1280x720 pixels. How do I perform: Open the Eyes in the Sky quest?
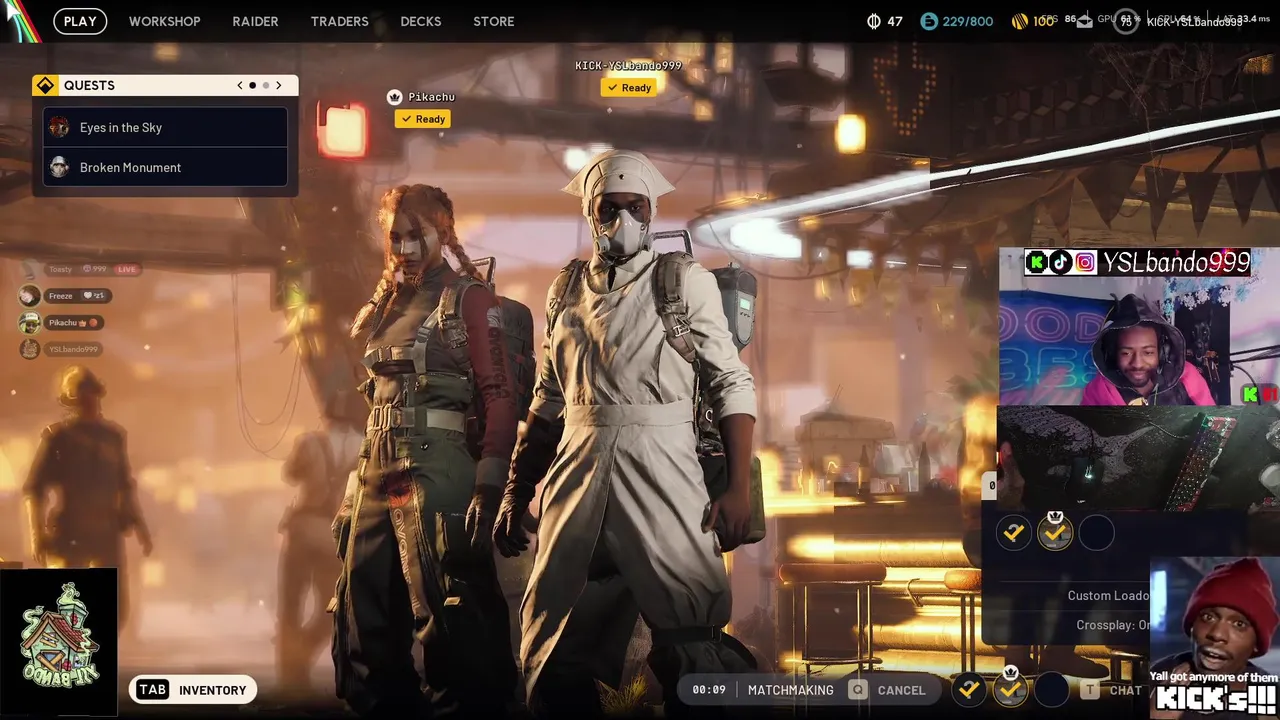click(x=165, y=127)
